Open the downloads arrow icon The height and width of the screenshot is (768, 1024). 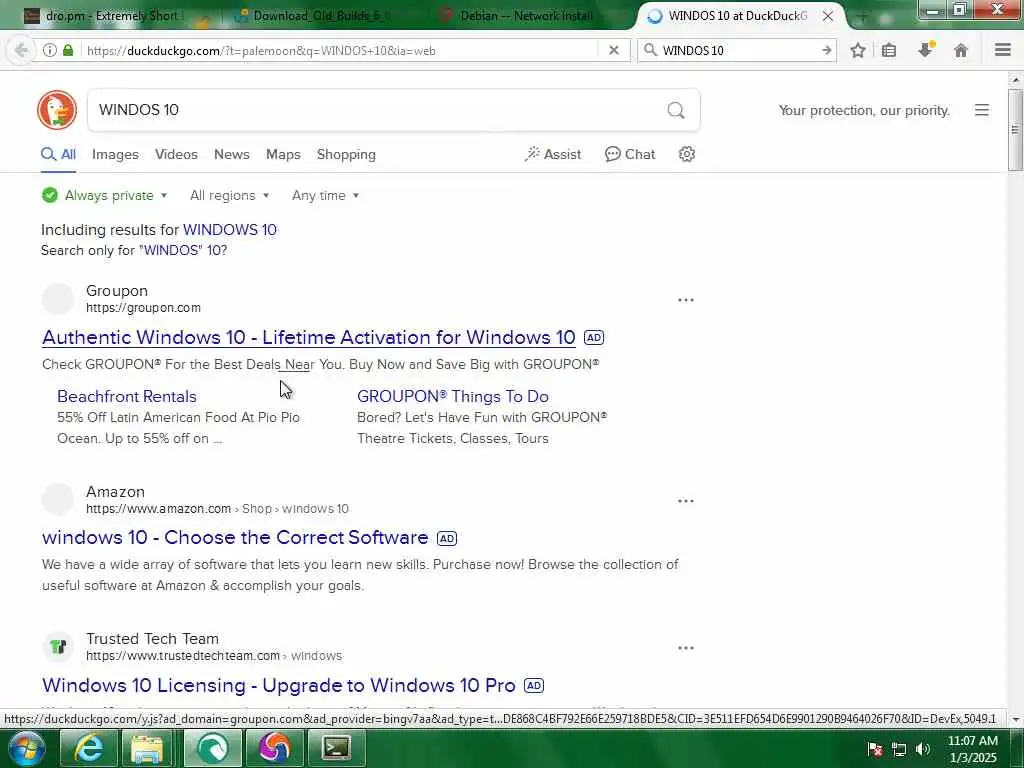925,50
